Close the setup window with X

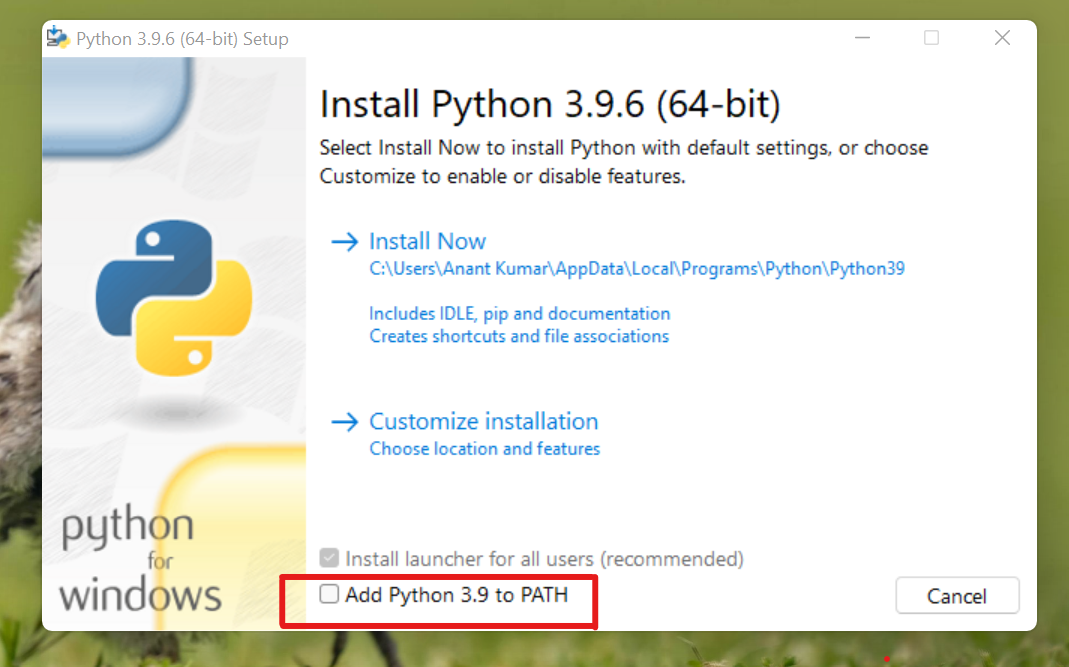click(x=1002, y=37)
